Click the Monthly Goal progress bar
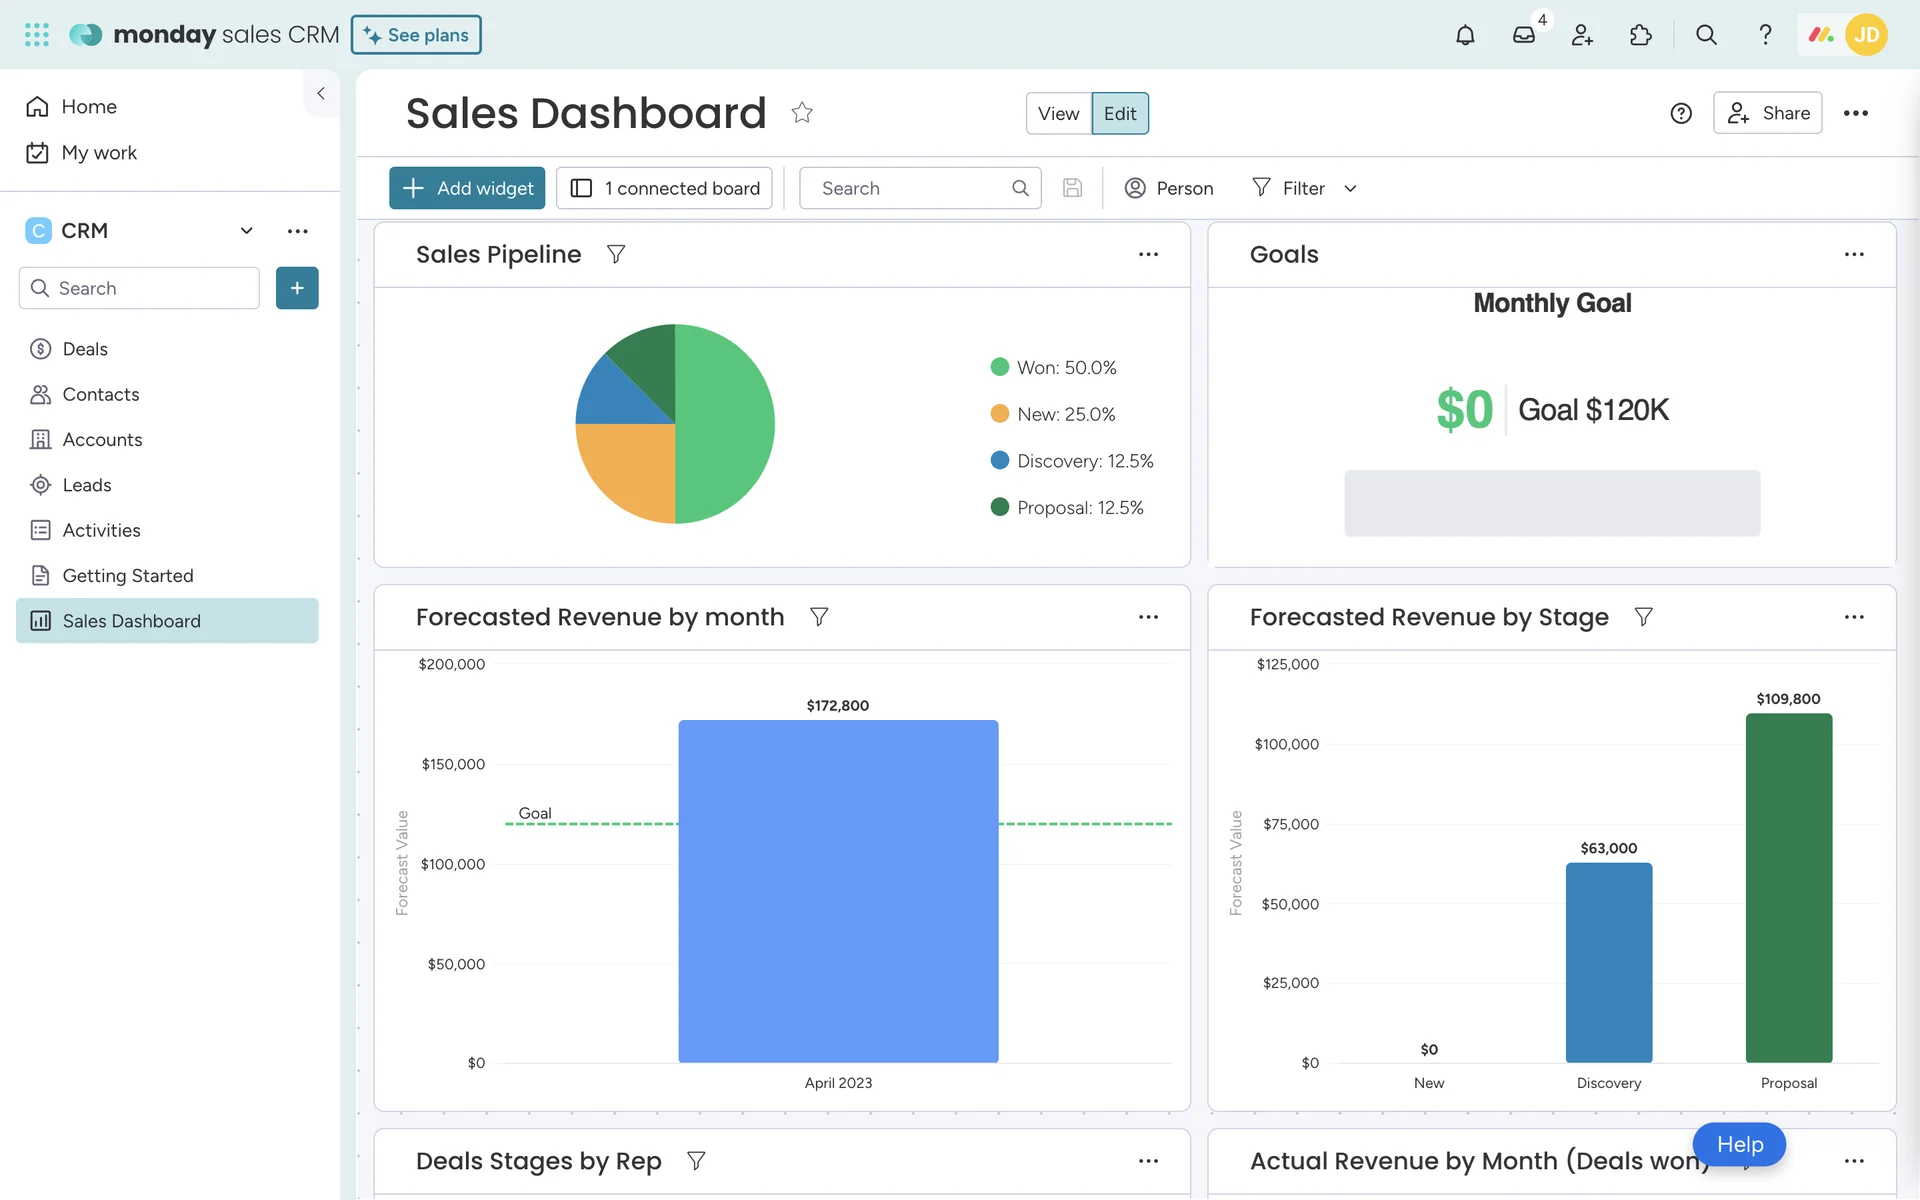Screen dimensions: 1920x1200 point(1552,503)
